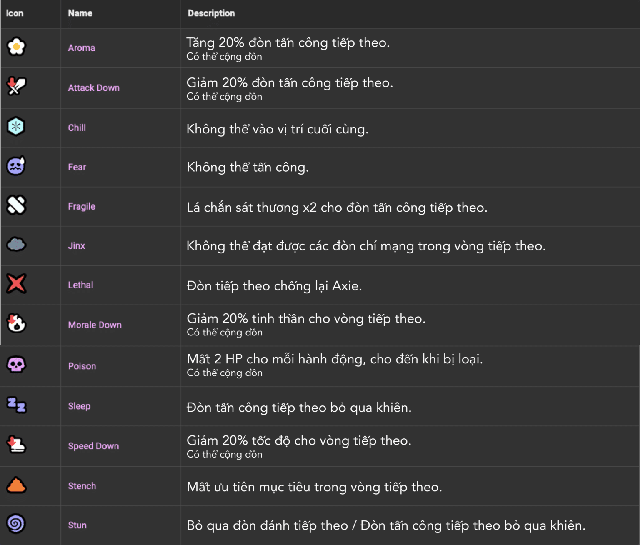Screen dimensions: 640x545
Task: Select the Fragile broken shield icon
Action: [16, 205]
